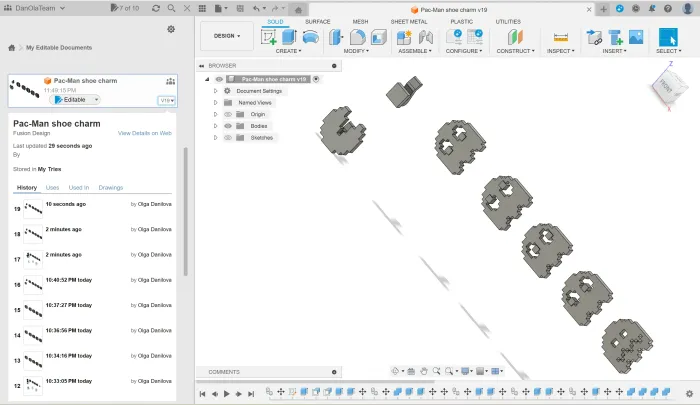
Task: Click the Editable button on file card
Action: click(76, 99)
